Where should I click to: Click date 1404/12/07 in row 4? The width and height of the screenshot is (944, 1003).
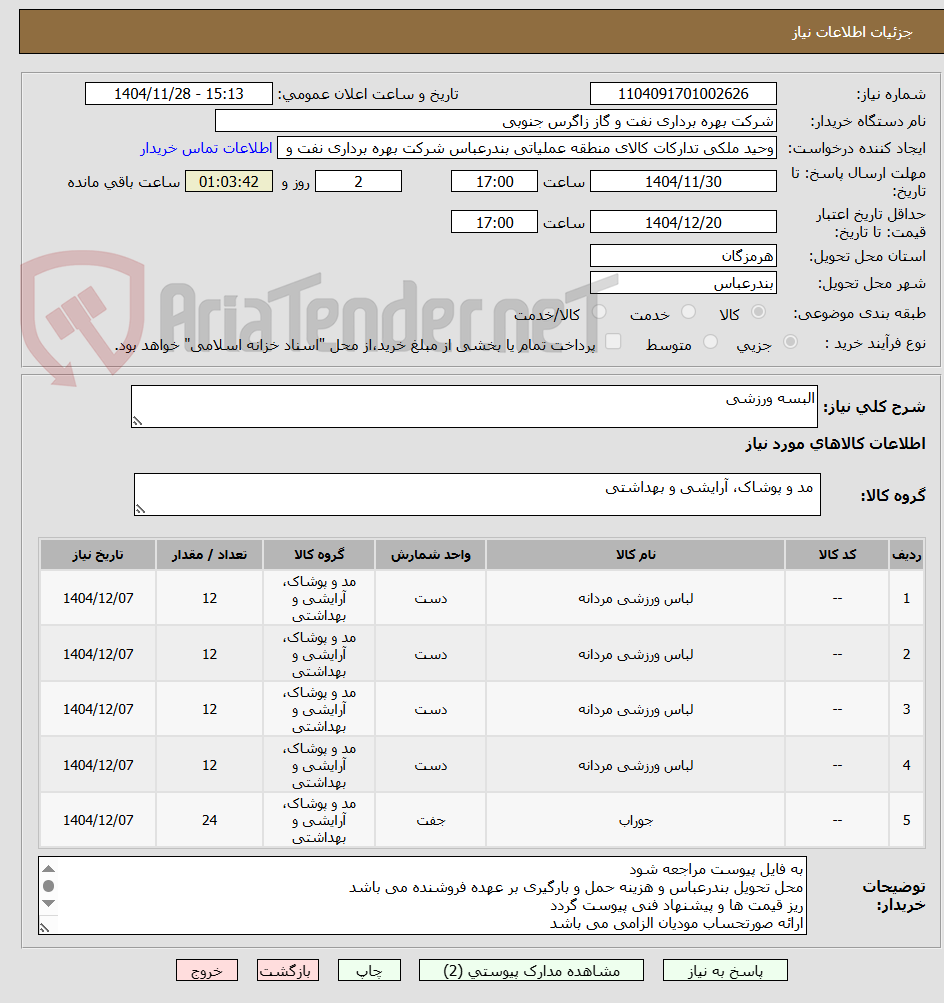pos(98,765)
